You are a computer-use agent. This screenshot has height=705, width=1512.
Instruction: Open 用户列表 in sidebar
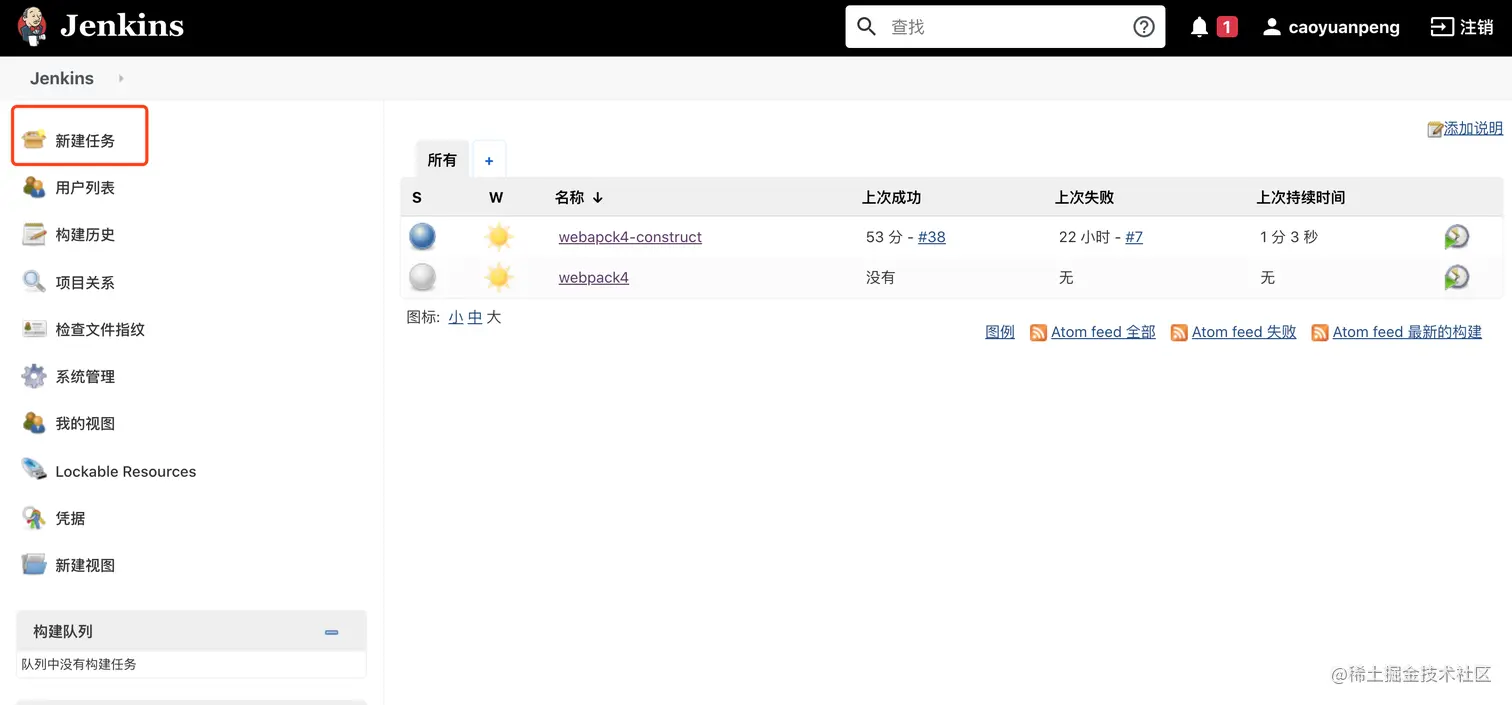[85, 188]
